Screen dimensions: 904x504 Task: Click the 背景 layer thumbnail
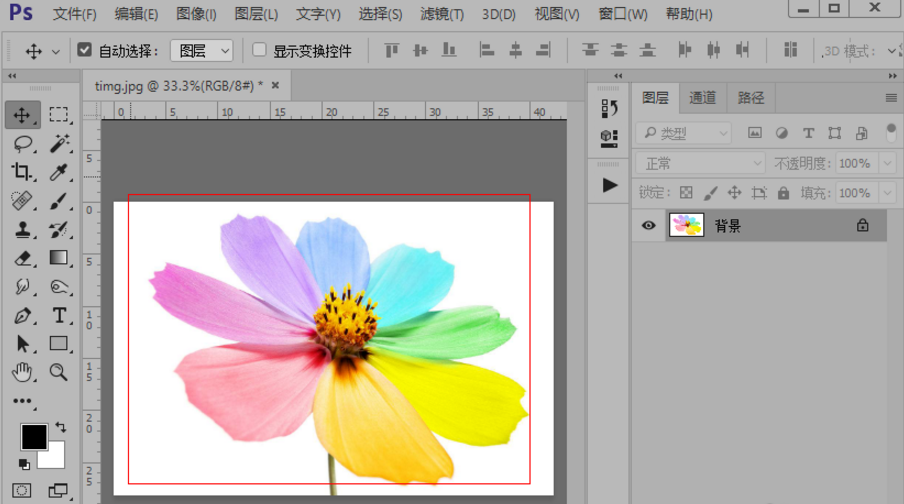[687, 226]
